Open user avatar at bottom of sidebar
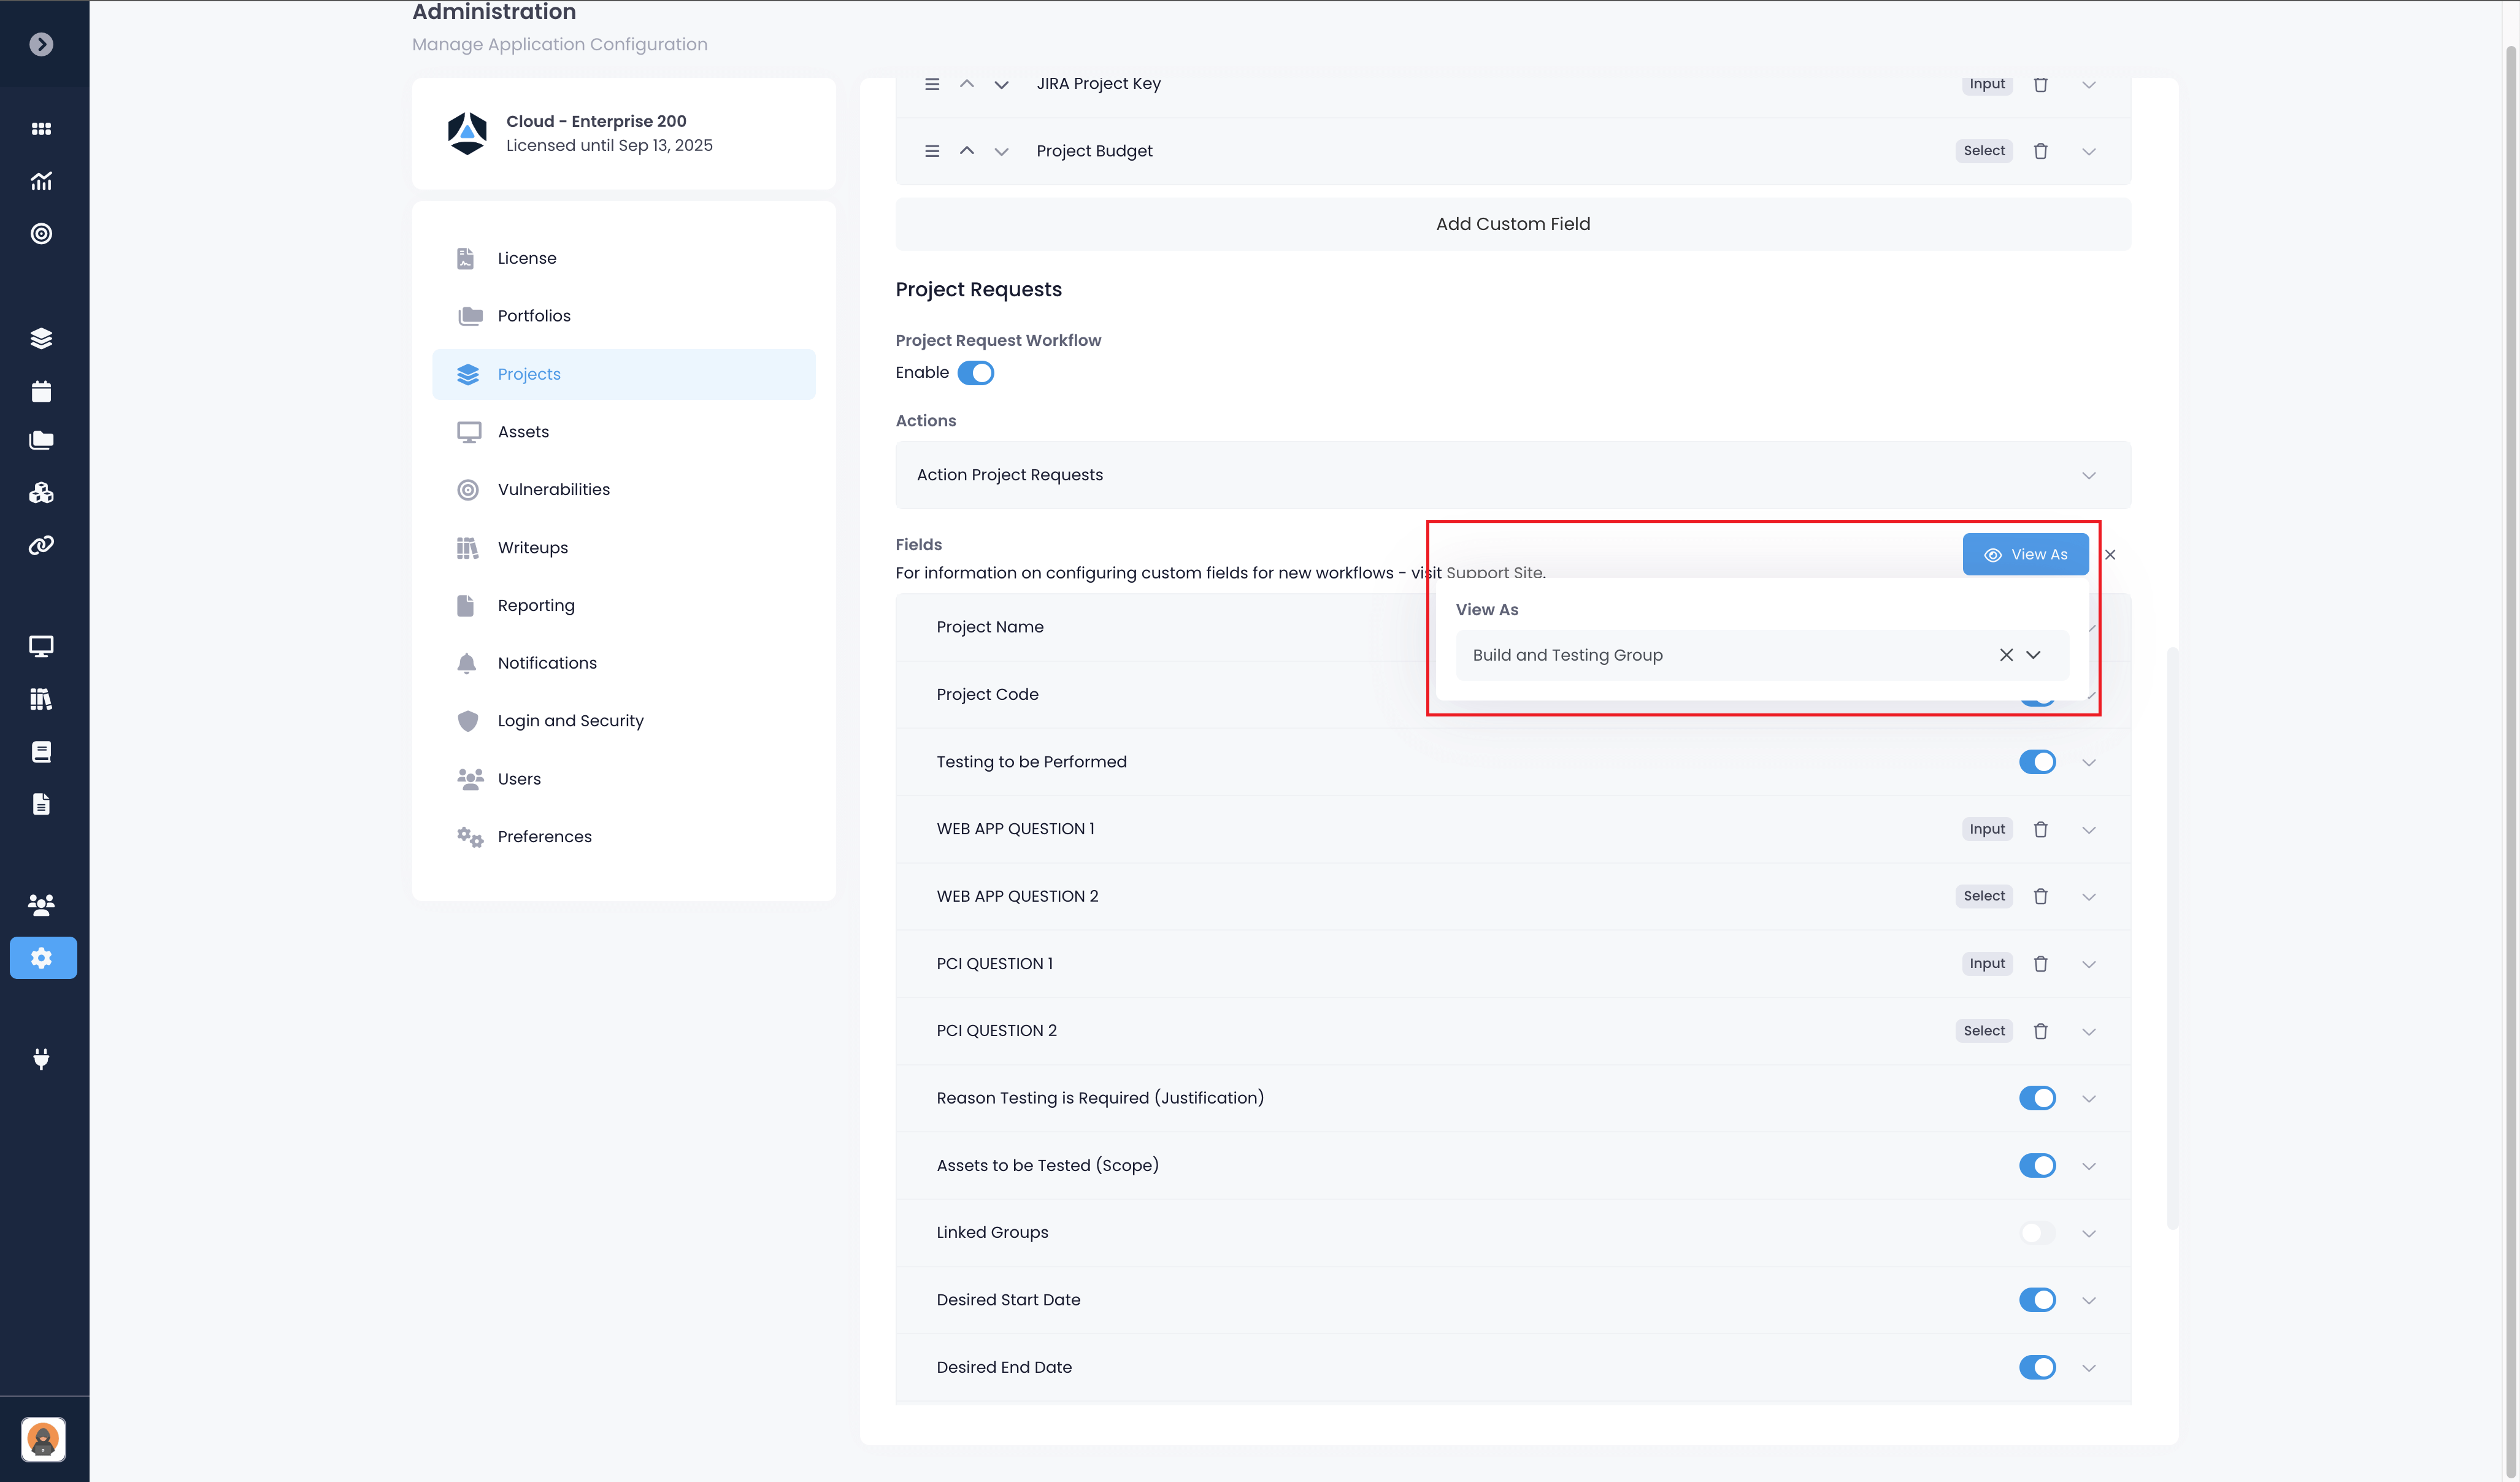The image size is (2520, 1482). 43,1439
